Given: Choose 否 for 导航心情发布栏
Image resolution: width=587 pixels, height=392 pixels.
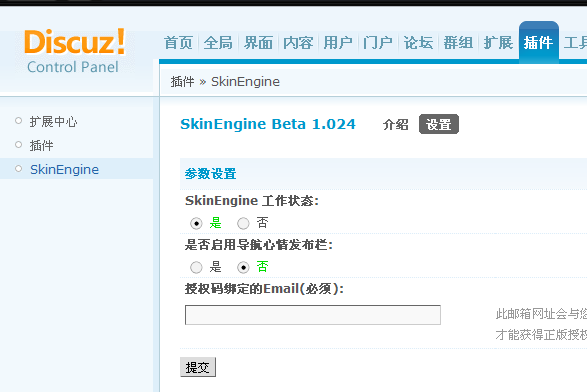Looking at the screenshot, I should [243, 267].
